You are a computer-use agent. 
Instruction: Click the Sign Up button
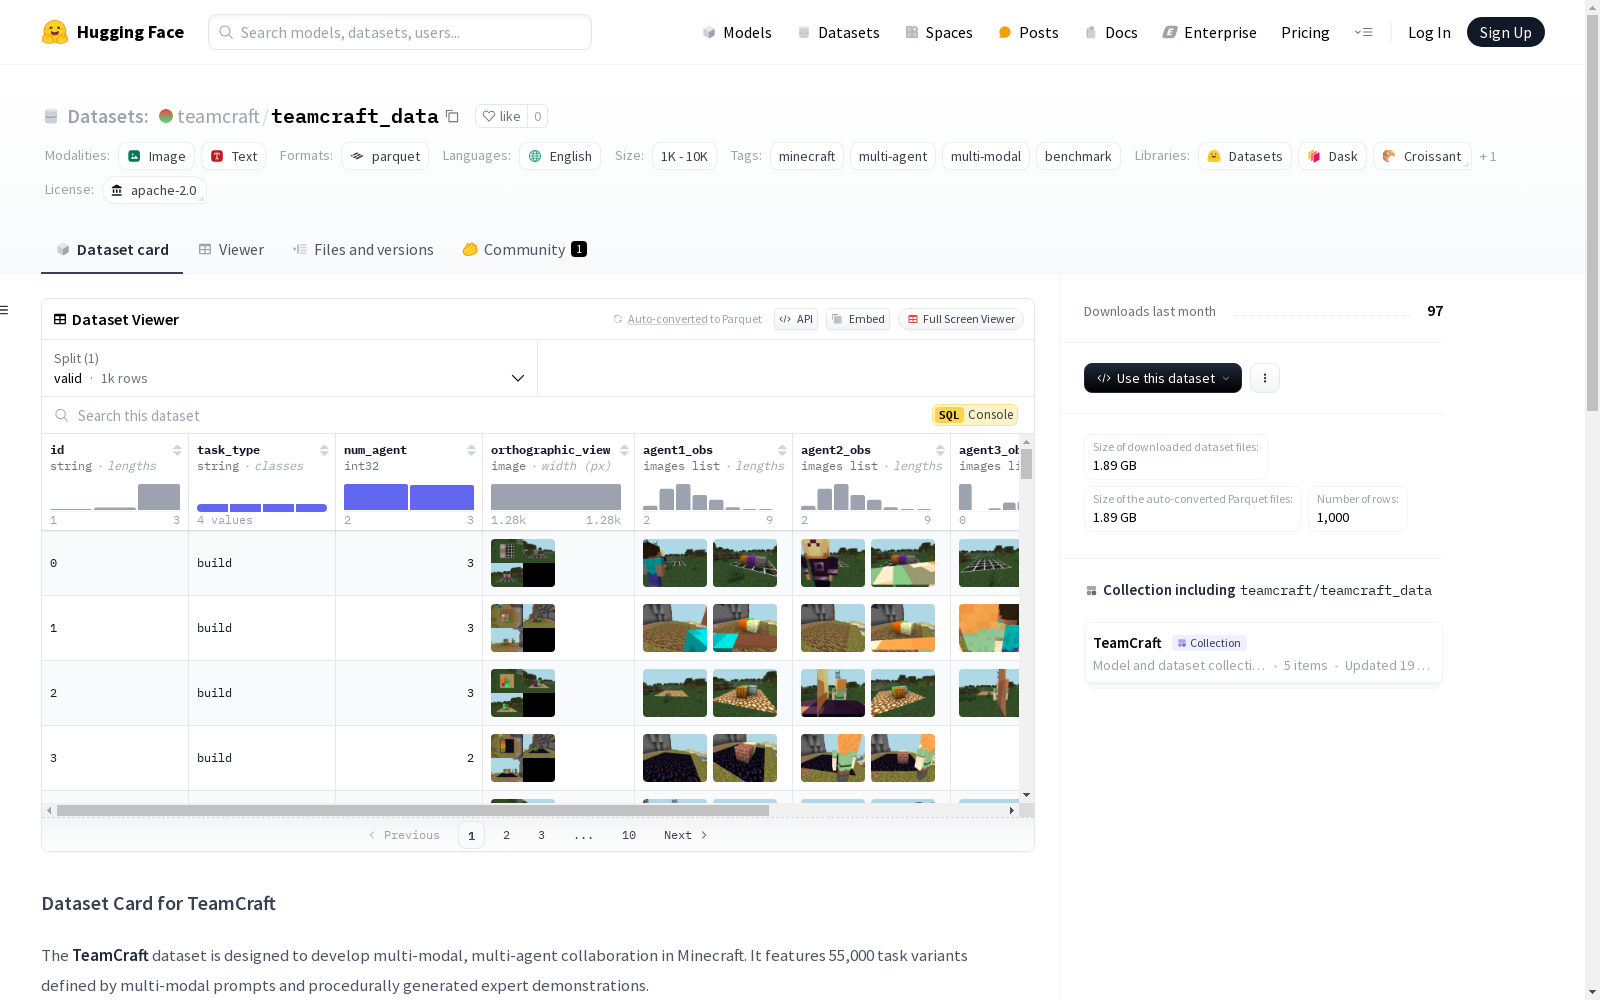point(1506,32)
